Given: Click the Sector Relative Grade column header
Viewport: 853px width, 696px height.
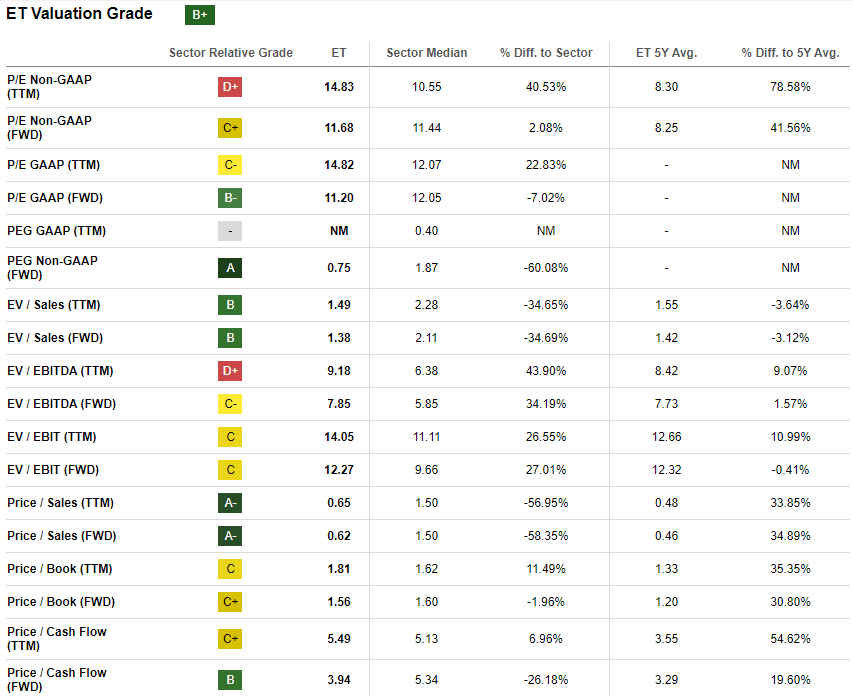Looking at the screenshot, I should 230,53.
